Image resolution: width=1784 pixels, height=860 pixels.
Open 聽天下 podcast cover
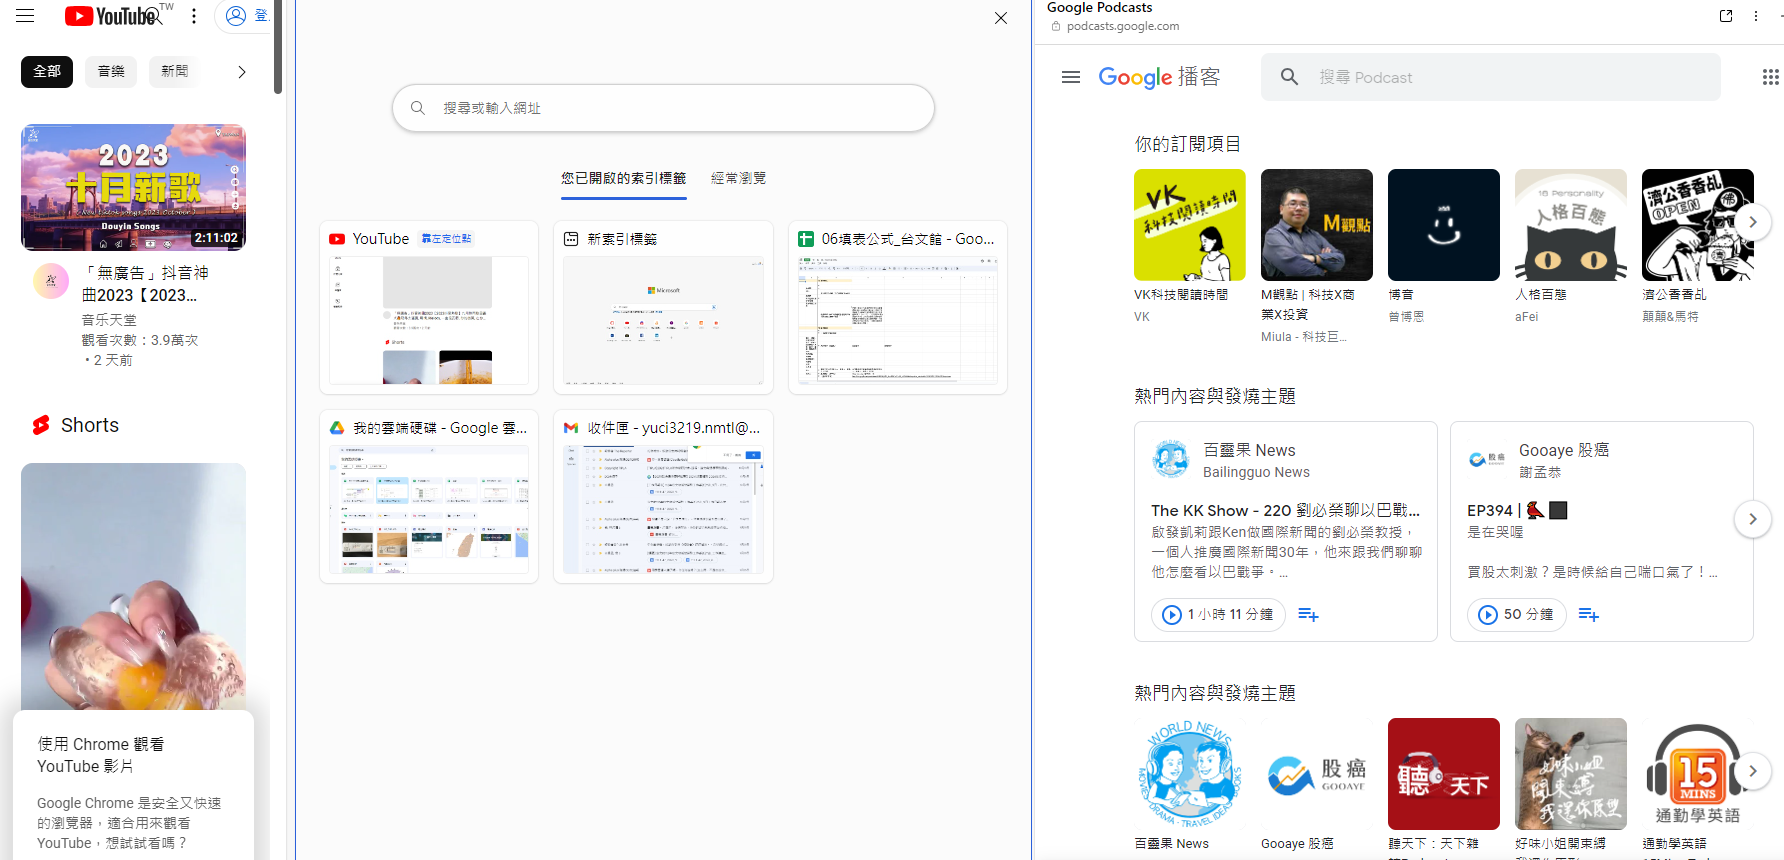[1444, 774]
